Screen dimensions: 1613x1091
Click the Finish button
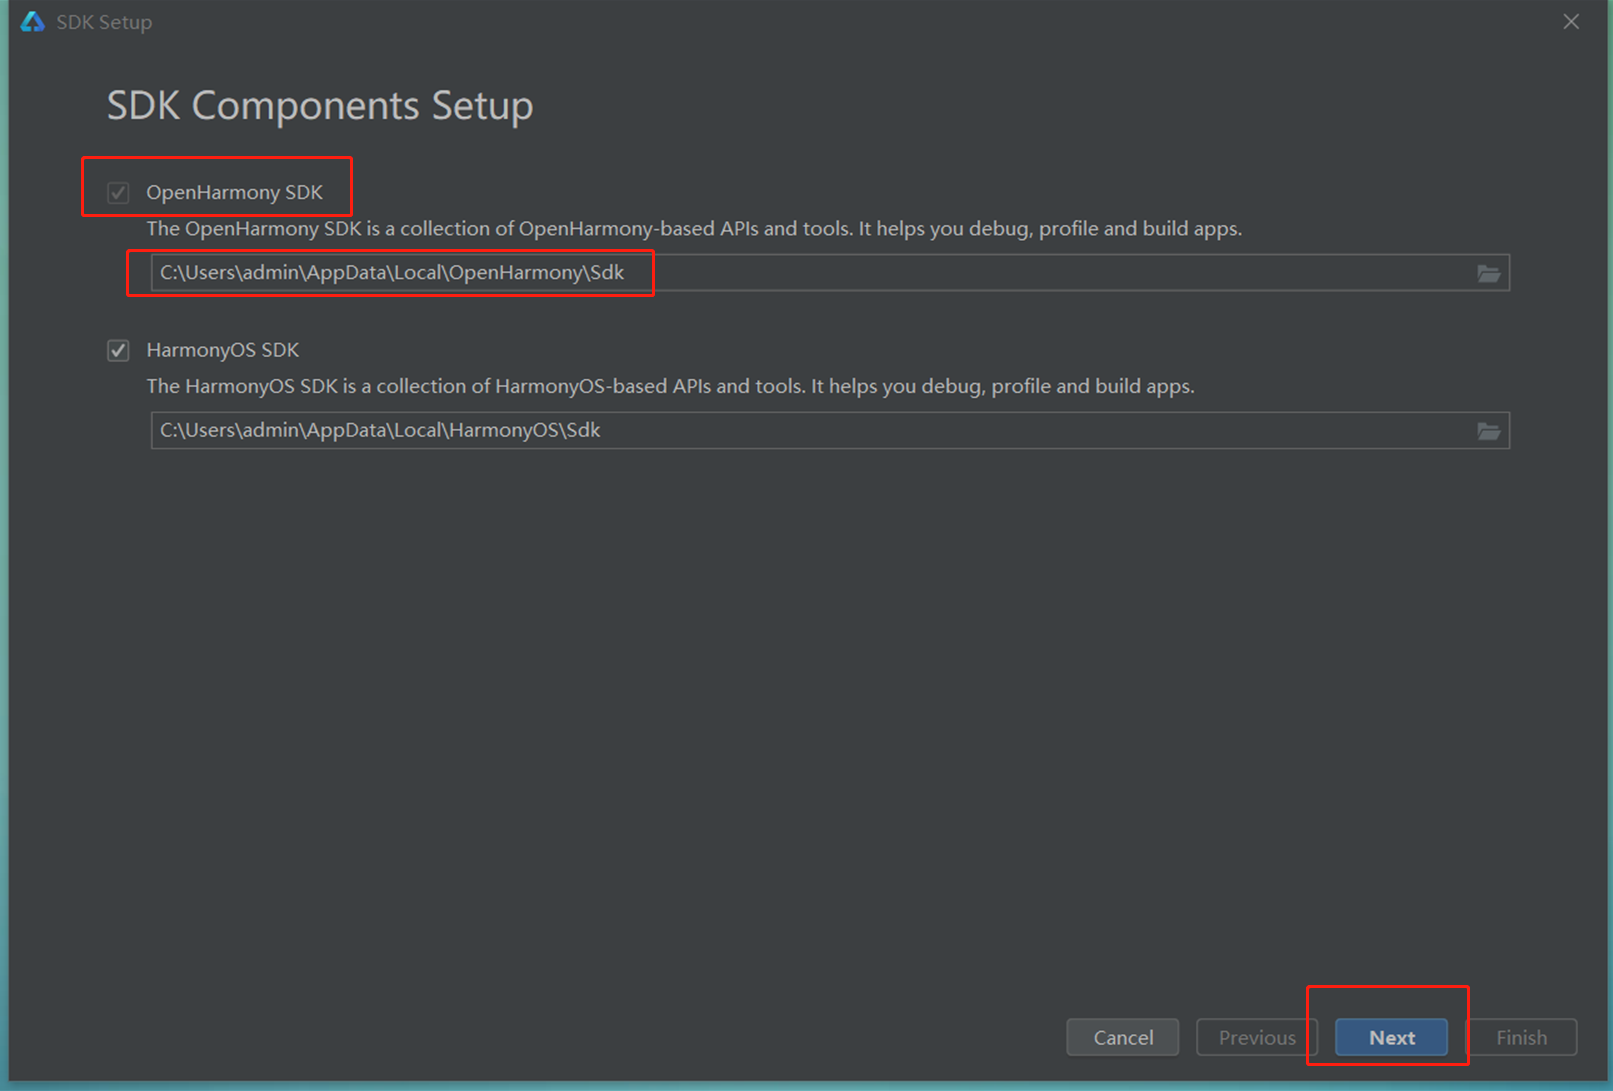[x=1521, y=1037]
